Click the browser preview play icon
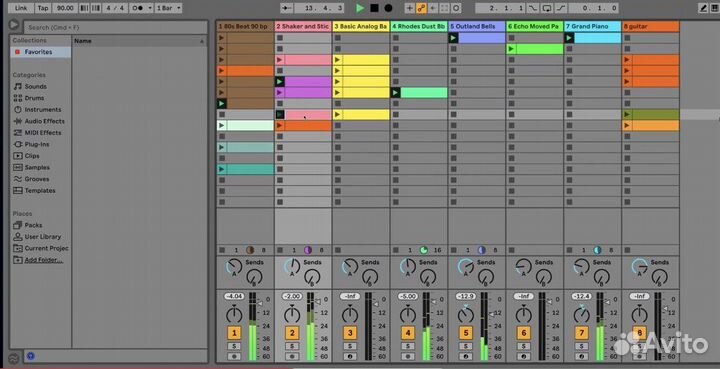This screenshot has width=720, height=369. (14, 25)
